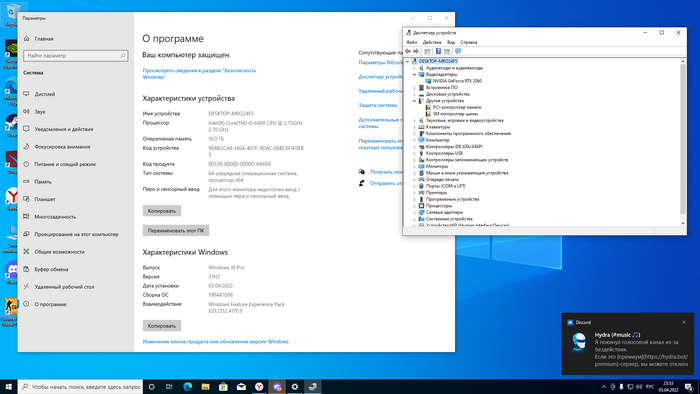Viewport: 700px width, 394px height.
Task: Open Settings gear icon on taskbar
Action: [x=295, y=387]
